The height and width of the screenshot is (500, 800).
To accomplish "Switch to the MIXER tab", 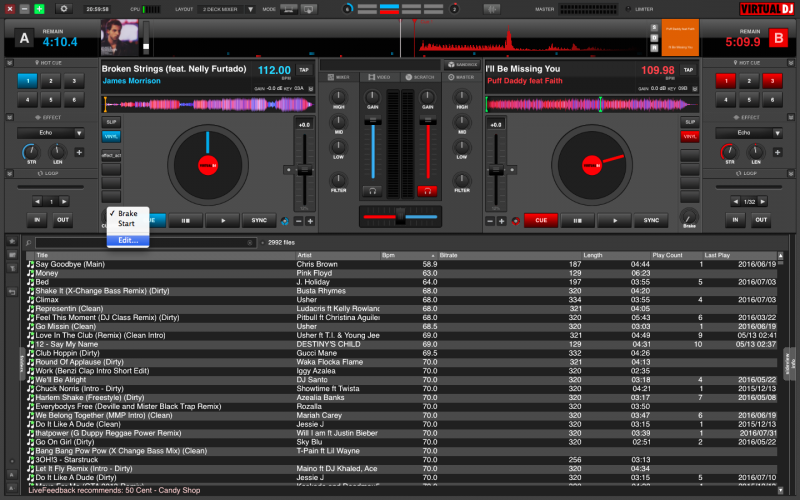I will tap(338, 77).
